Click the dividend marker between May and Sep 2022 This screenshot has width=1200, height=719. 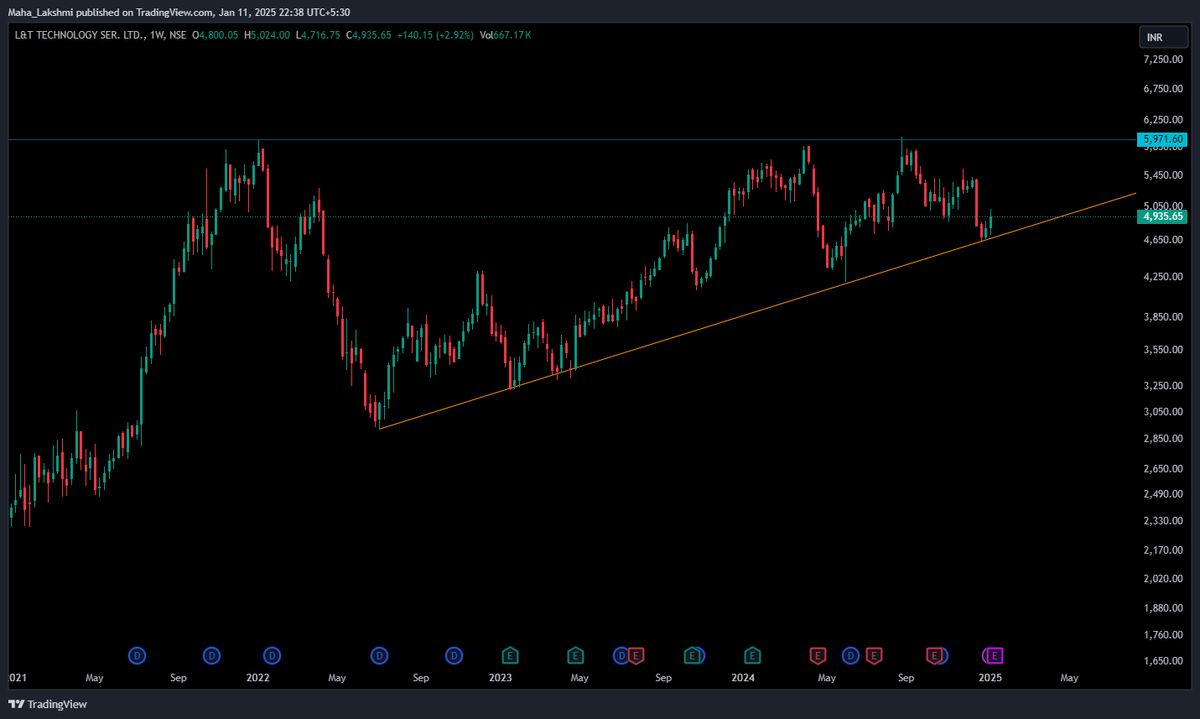[x=379, y=655]
